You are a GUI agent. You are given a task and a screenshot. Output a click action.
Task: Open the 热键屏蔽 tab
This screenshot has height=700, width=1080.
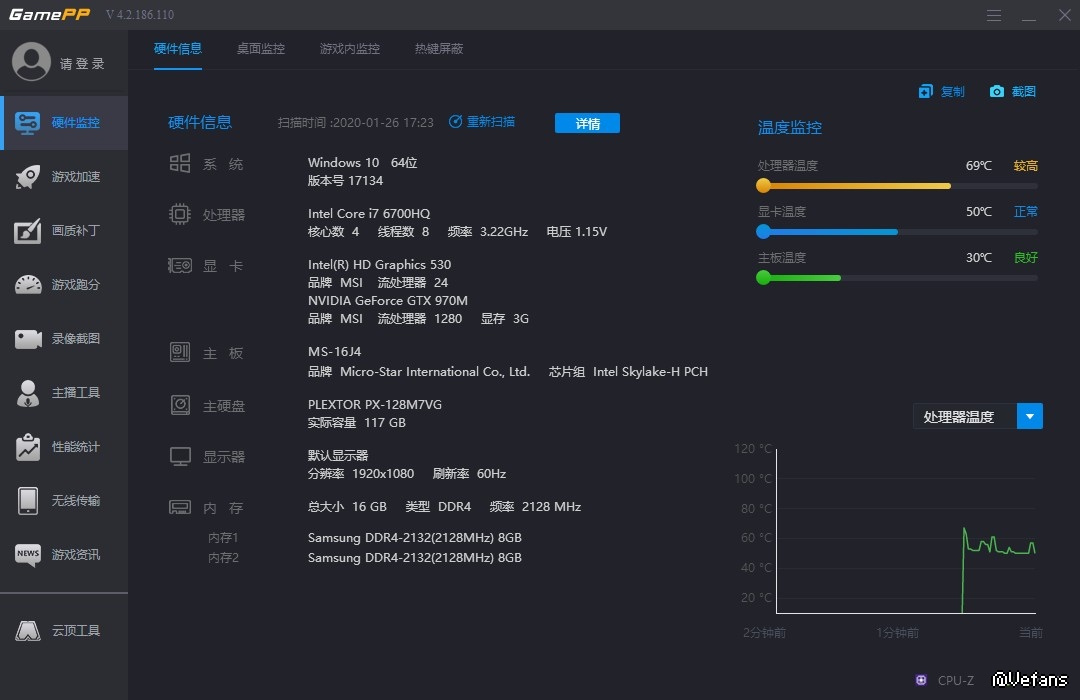[x=439, y=49]
